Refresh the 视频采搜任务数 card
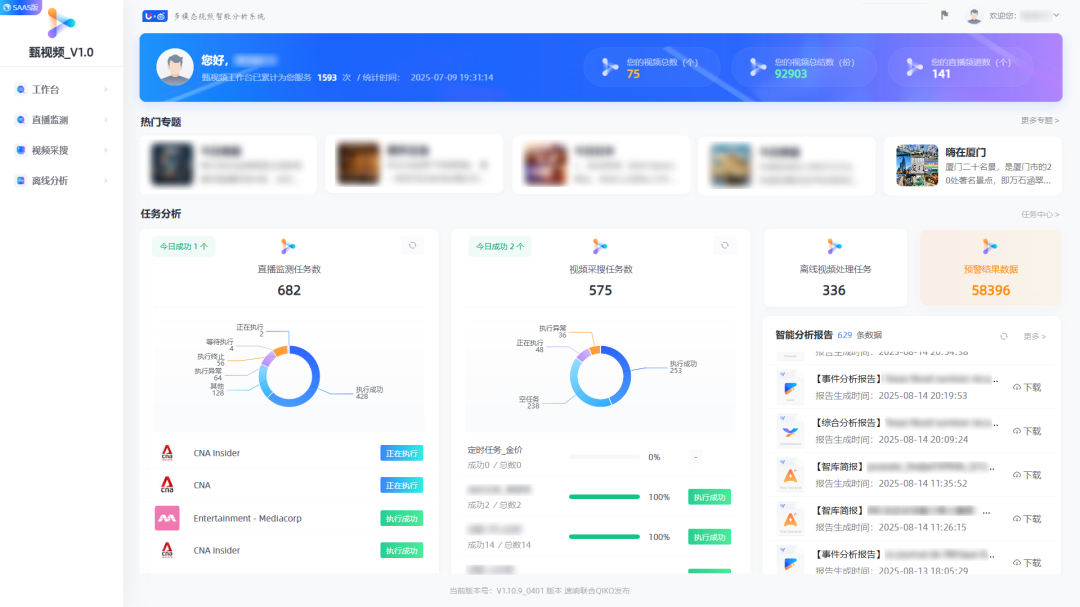 (724, 245)
